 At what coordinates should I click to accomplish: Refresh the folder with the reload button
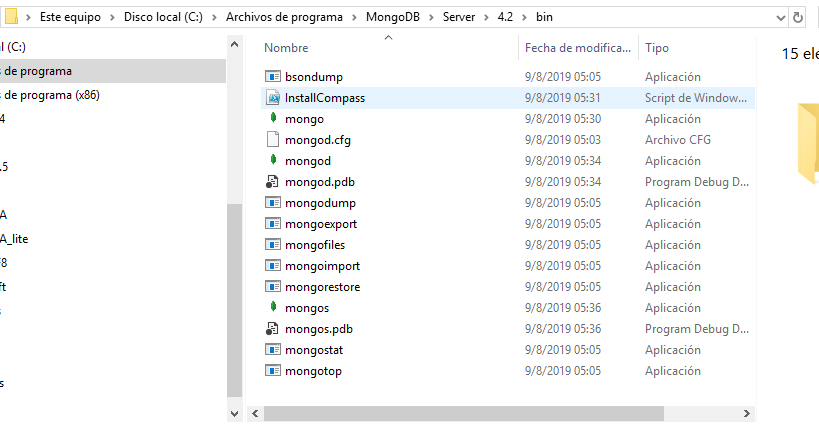(798, 17)
